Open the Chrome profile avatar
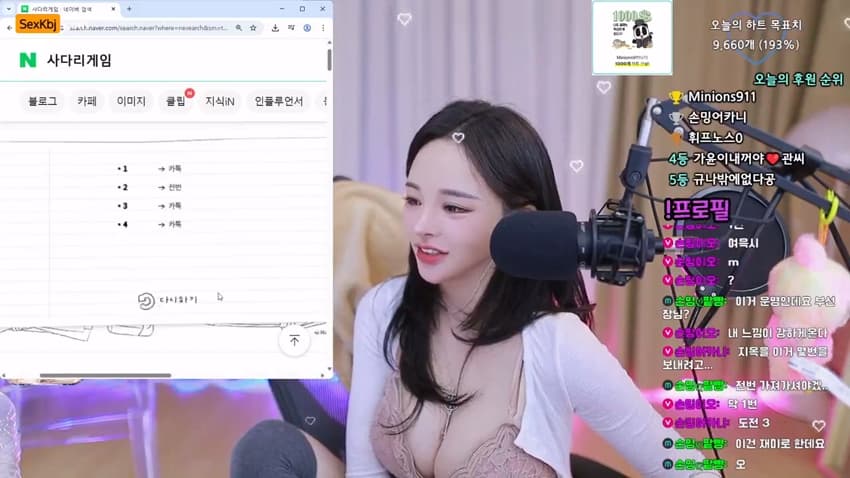Screen dimensions: 850x478 coord(307,28)
